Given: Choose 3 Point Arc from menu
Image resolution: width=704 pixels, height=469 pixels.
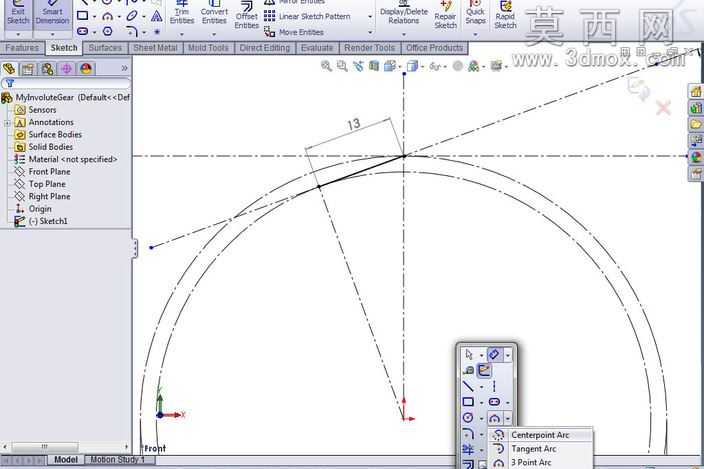Looking at the screenshot, I should tap(541, 462).
